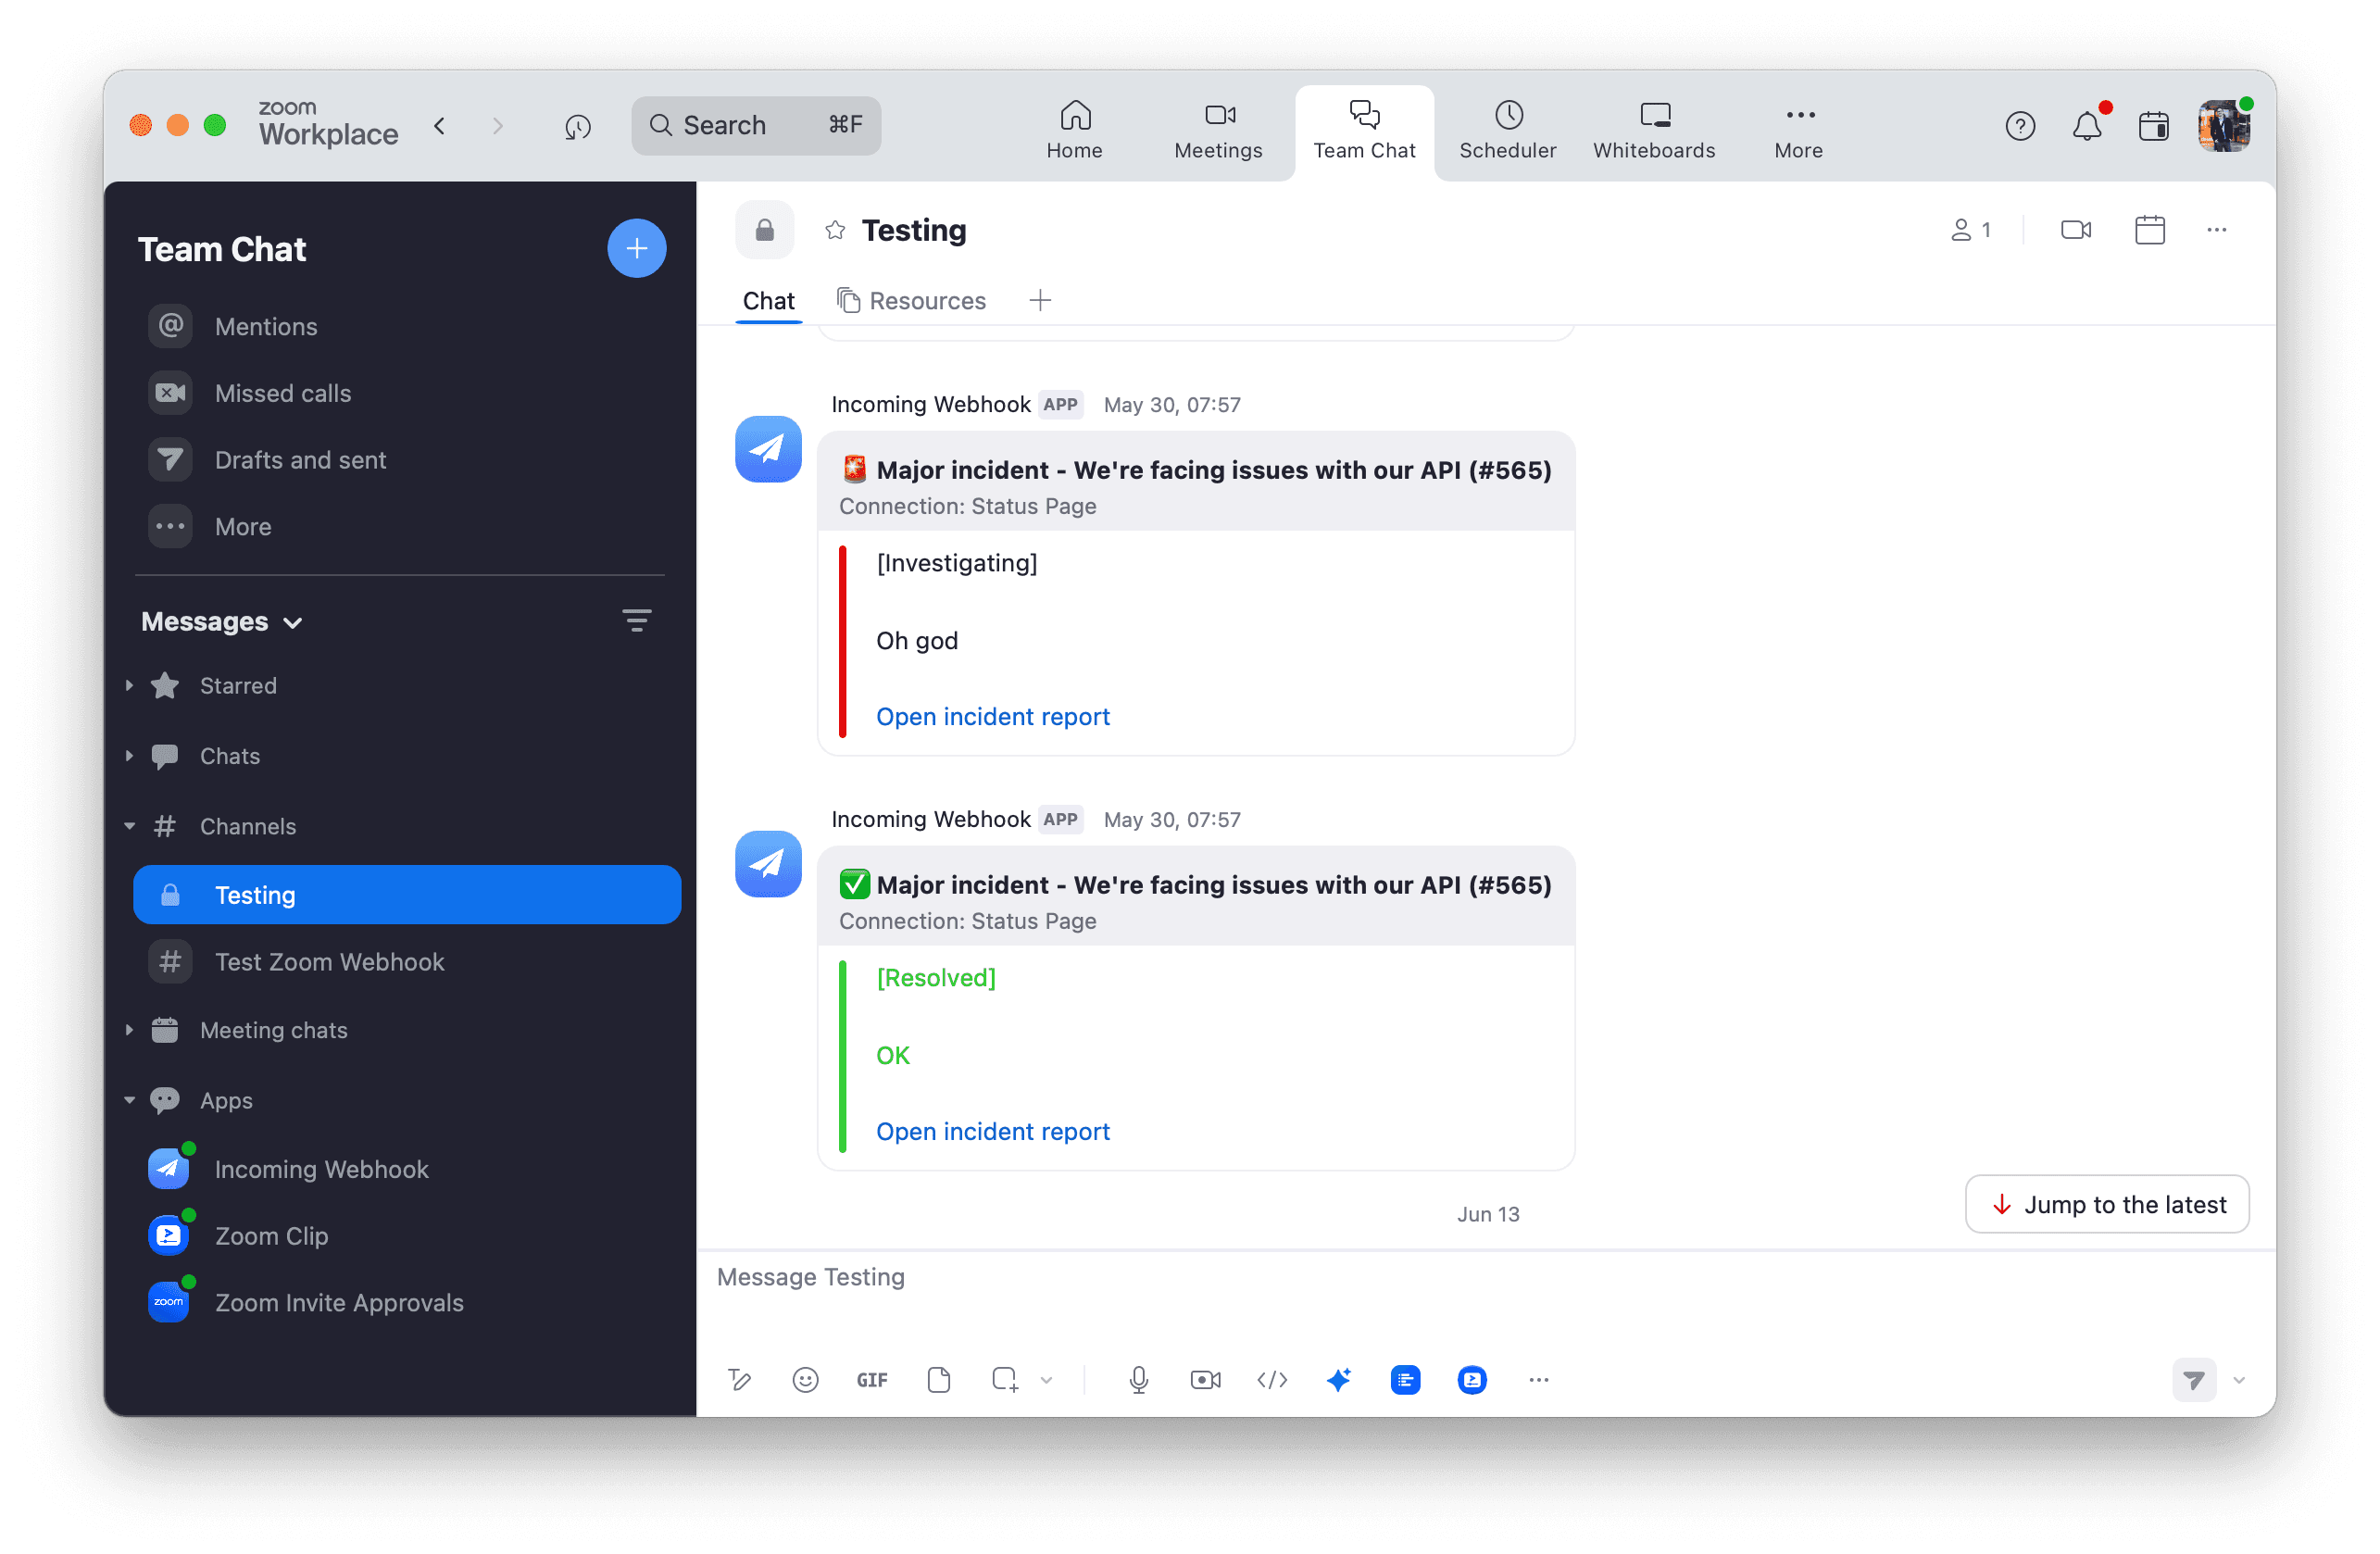Open Help from top bar
Viewport: 2380px width, 1554px height.
(2020, 126)
